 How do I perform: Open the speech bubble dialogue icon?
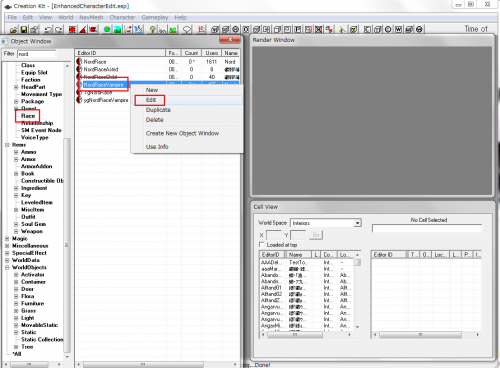pyautogui.click(x=187, y=30)
